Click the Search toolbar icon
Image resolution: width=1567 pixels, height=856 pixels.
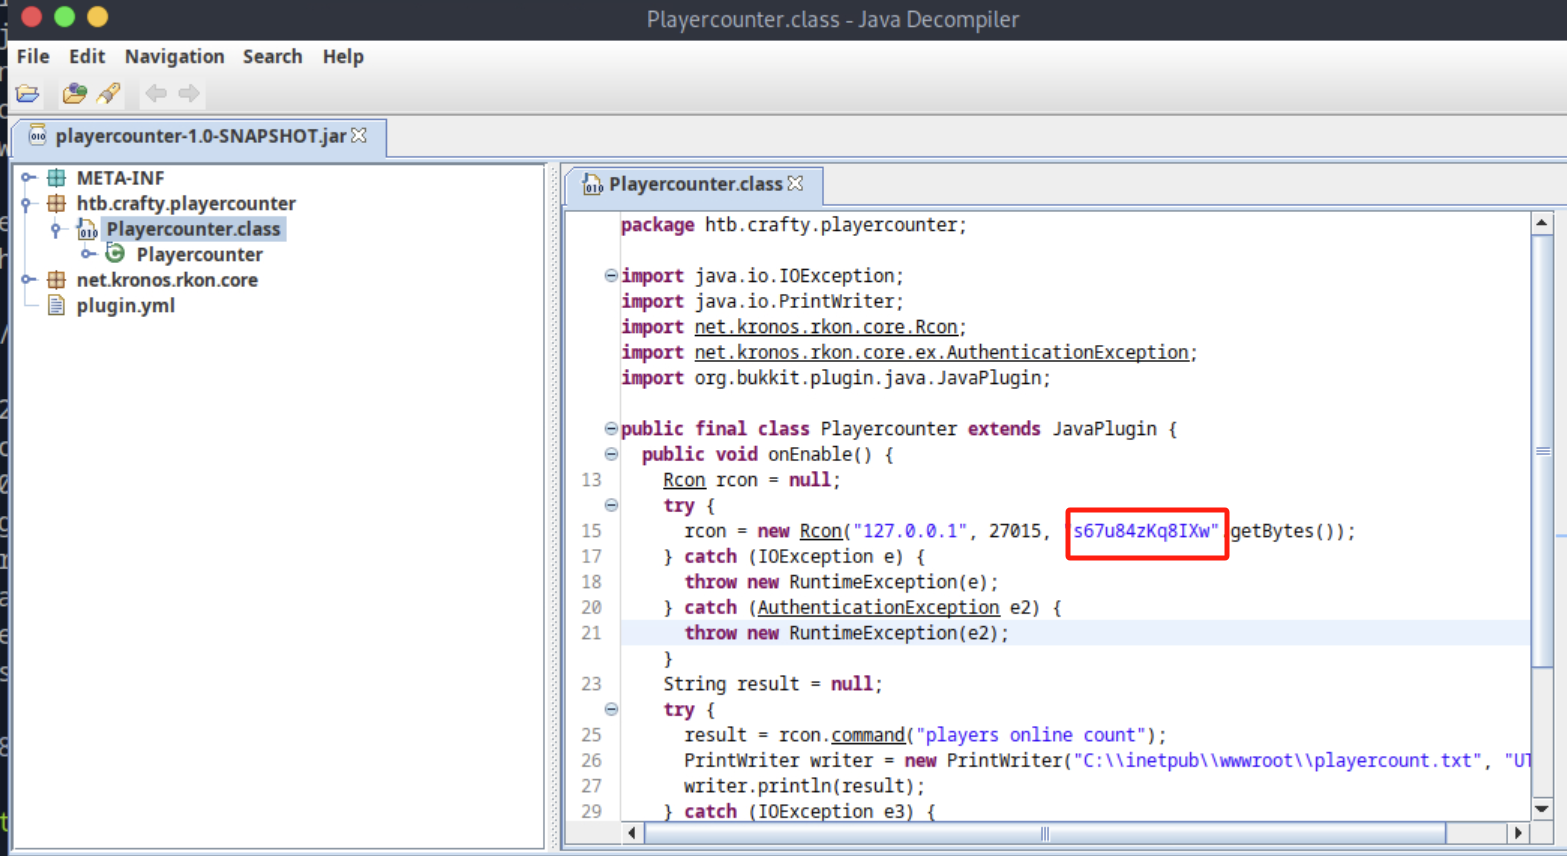109,94
